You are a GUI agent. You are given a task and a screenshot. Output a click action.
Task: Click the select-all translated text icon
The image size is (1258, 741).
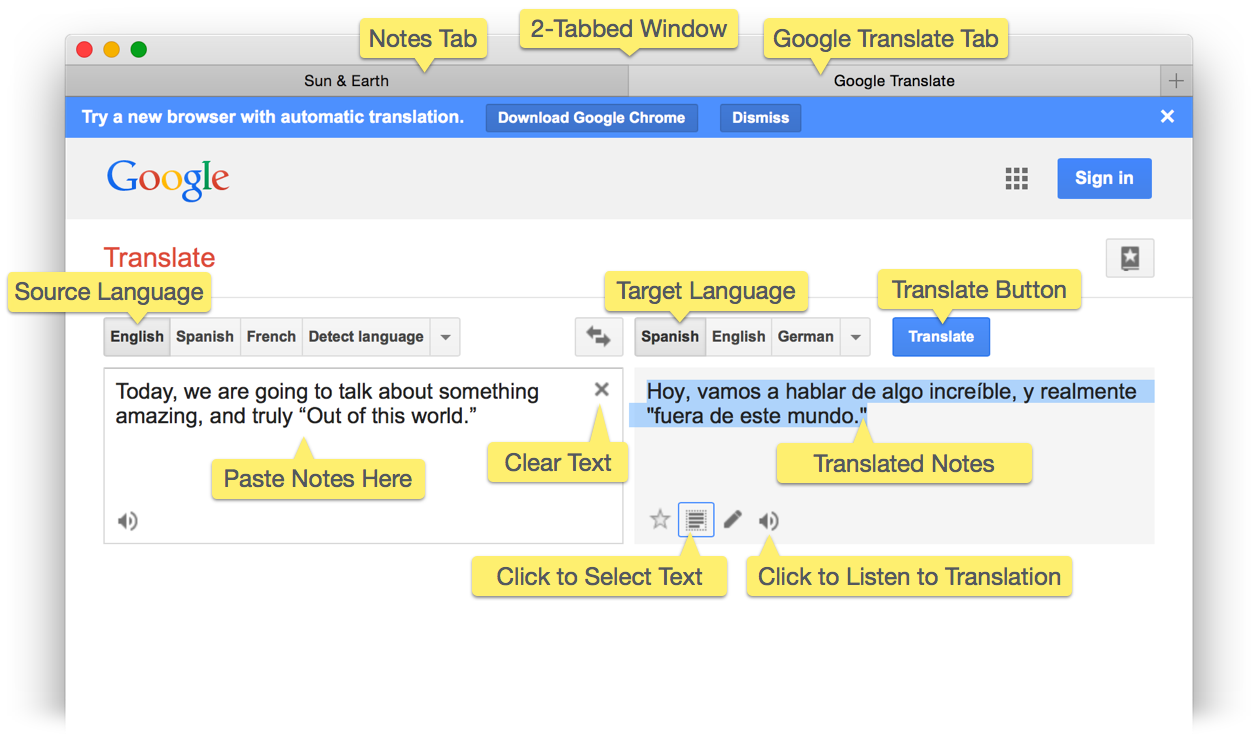click(x=696, y=520)
